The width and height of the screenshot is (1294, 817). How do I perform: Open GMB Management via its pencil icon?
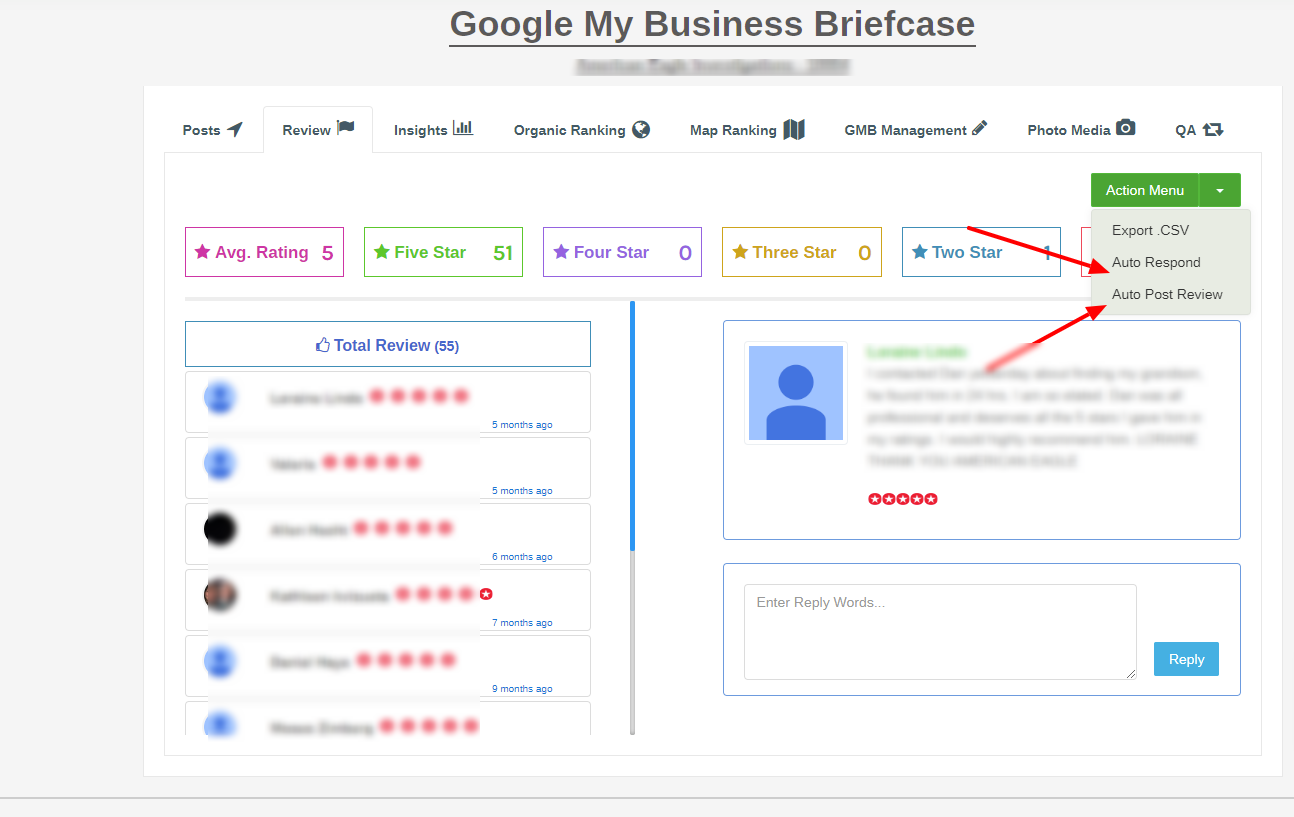pos(979,128)
